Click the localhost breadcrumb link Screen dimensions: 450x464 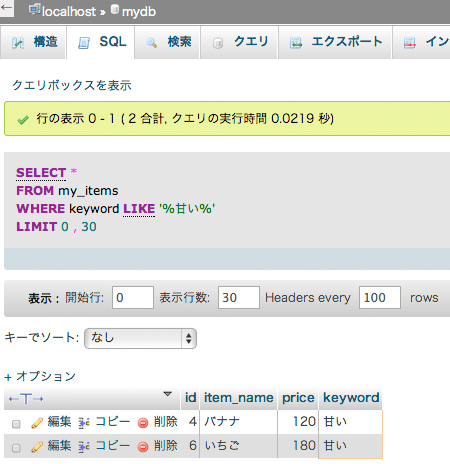tap(69, 12)
